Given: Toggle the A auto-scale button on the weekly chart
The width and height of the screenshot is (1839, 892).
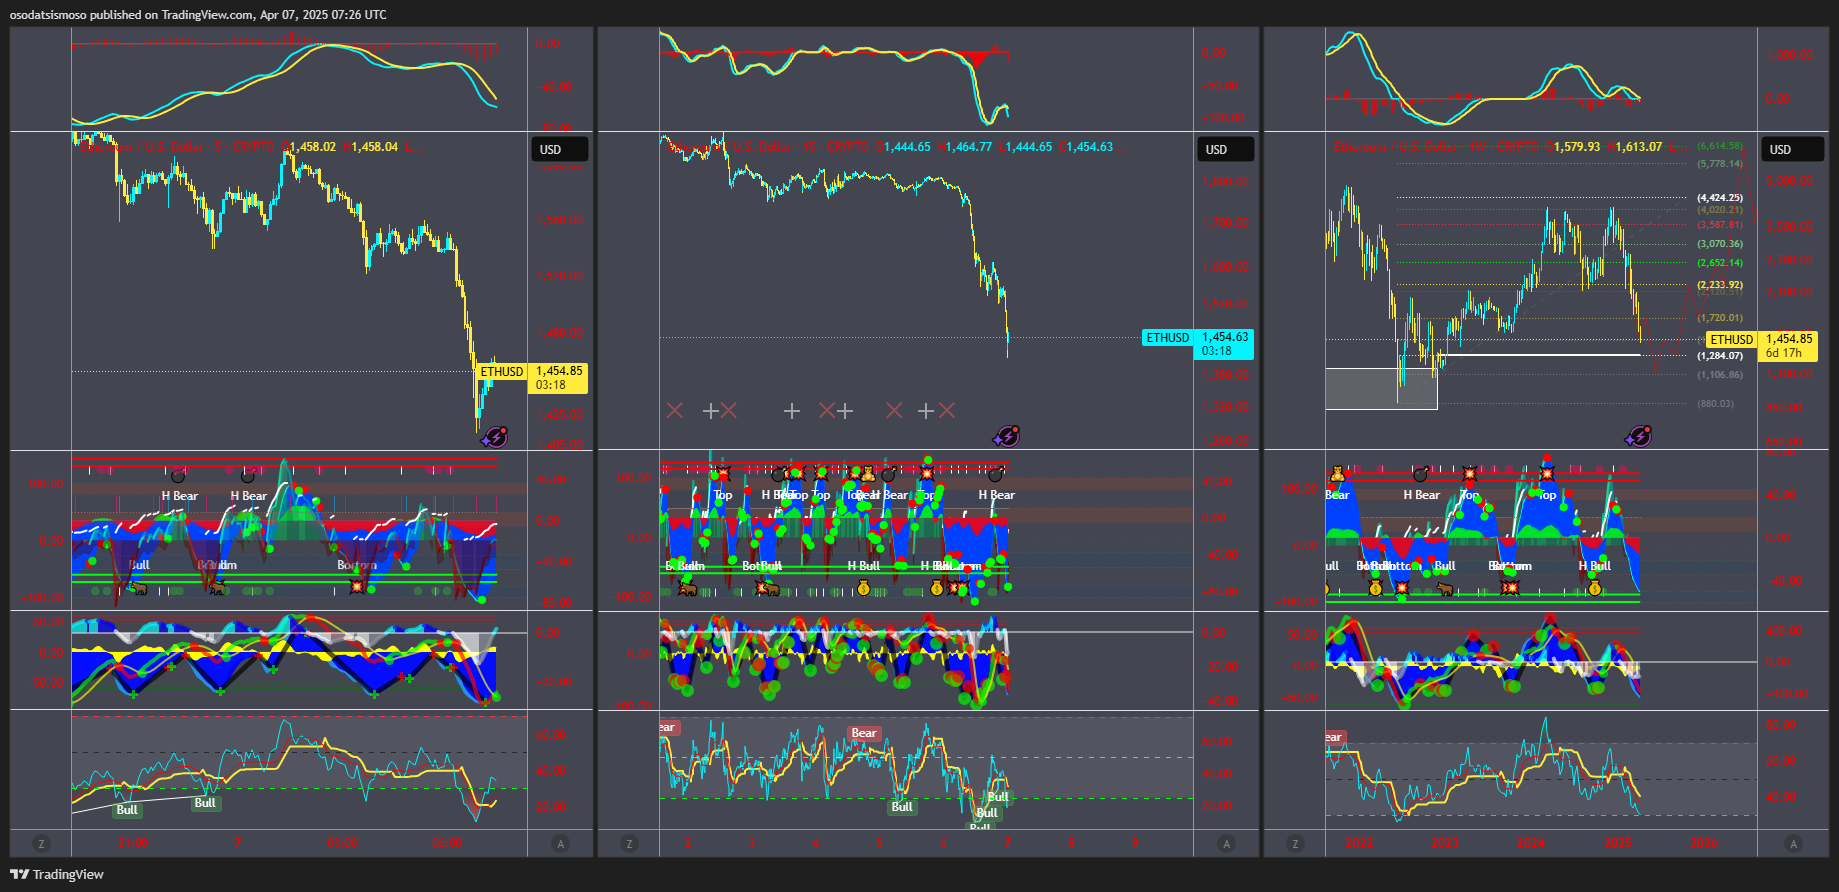Looking at the screenshot, I should 1793,844.
